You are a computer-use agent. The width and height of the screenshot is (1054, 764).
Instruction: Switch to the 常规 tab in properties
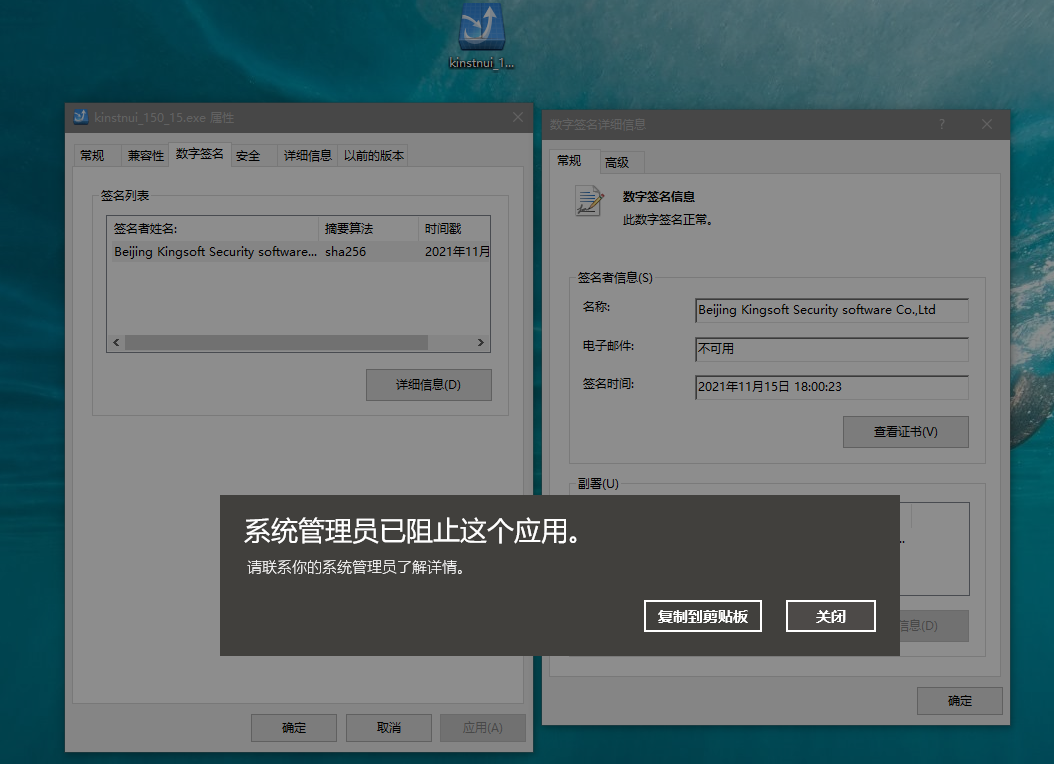95,155
